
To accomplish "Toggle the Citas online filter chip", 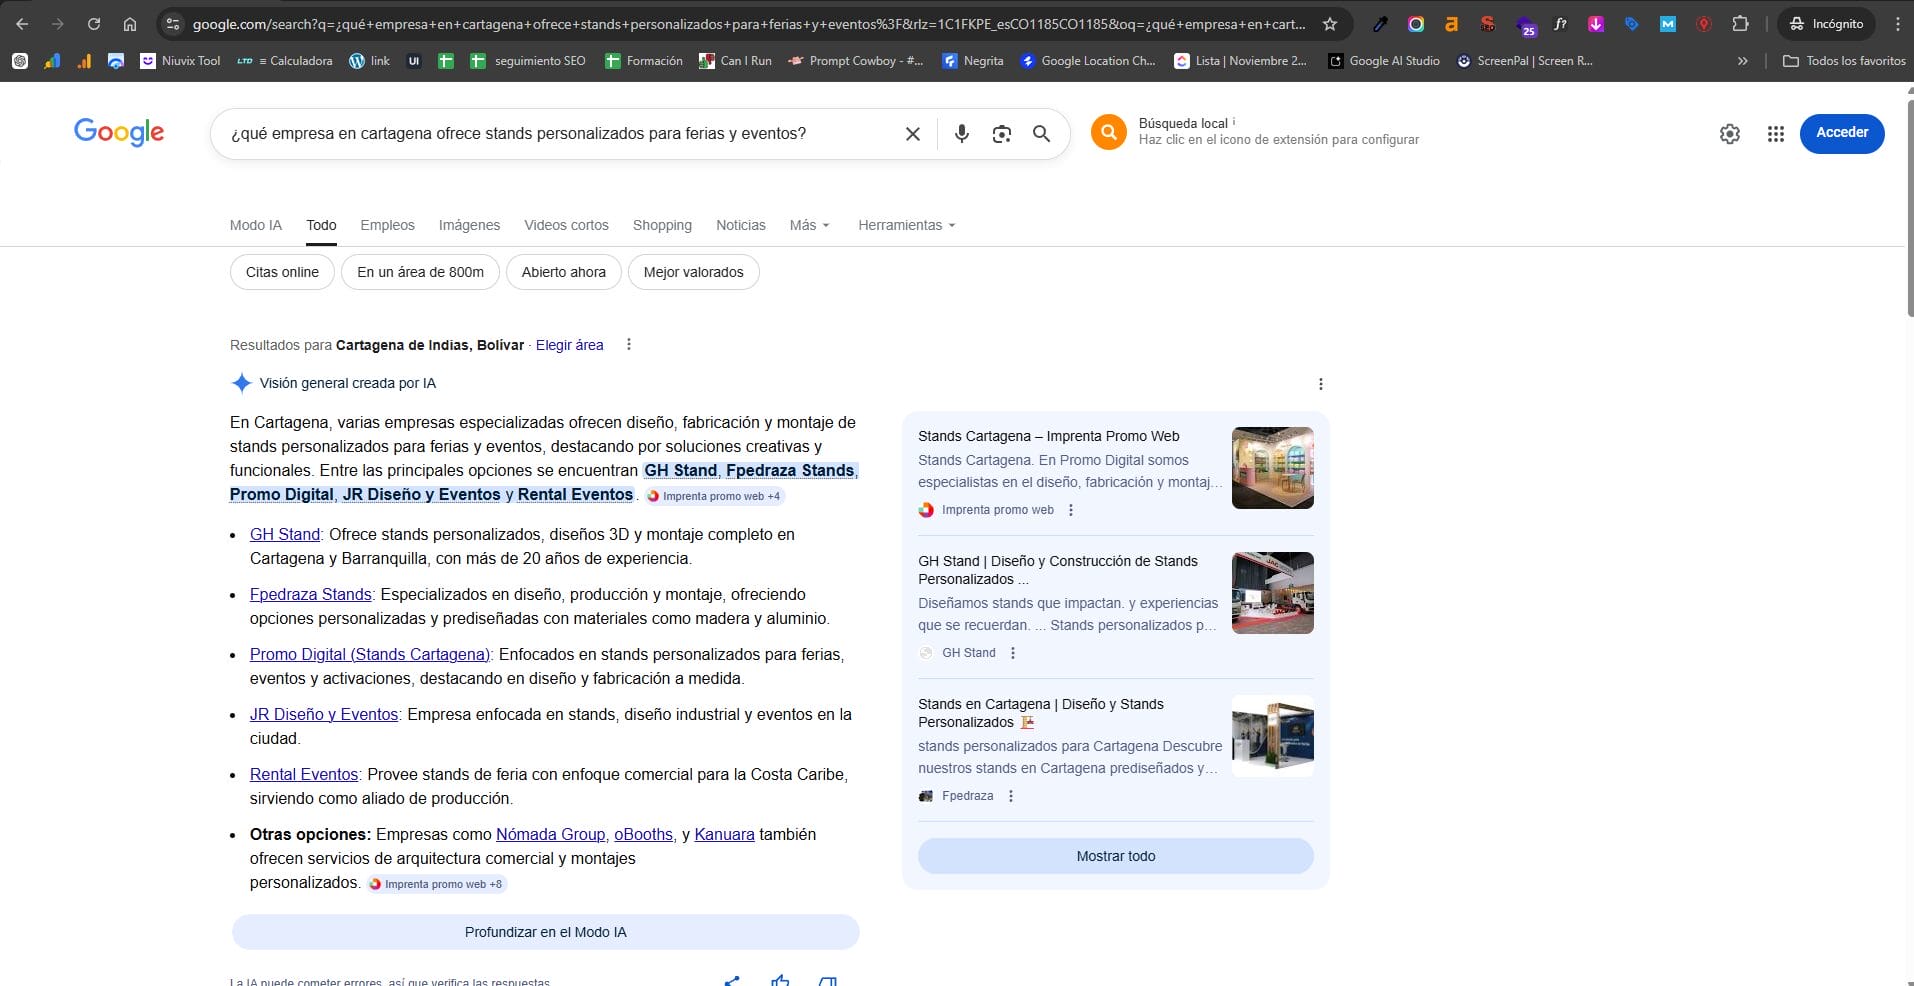I will [x=282, y=272].
